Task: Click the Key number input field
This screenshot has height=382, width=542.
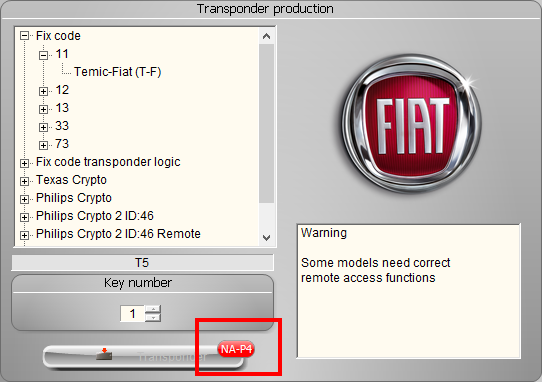Action: 132,314
